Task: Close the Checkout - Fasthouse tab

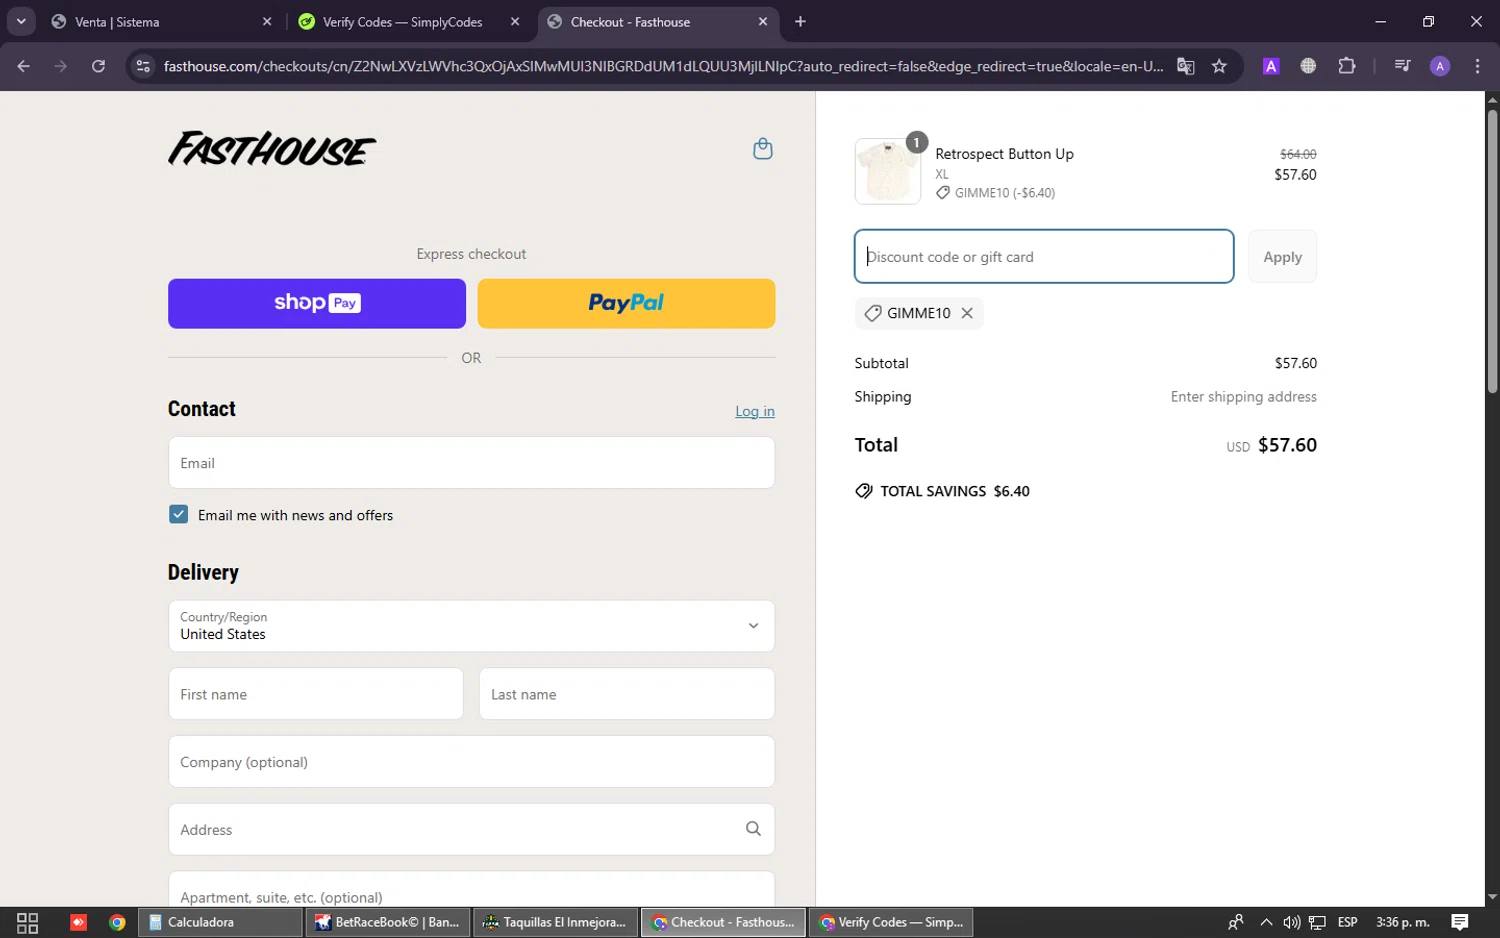Action: 763,21
